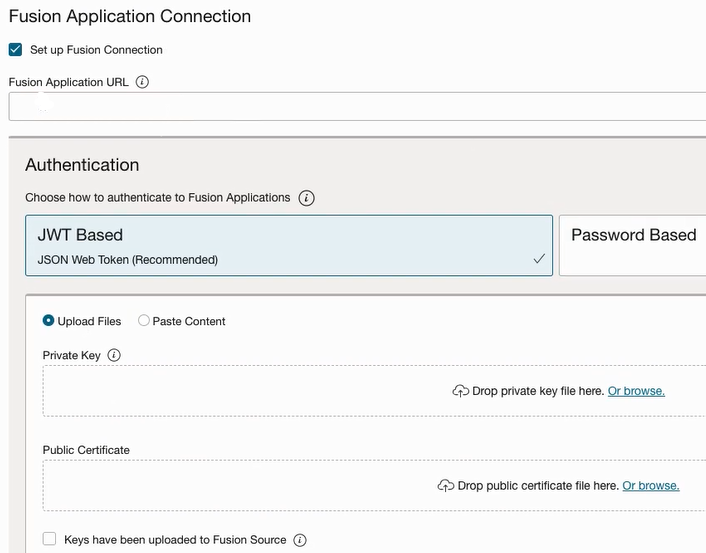
Task: Click the Private Key info icon
Action: (x=114, y=355)
